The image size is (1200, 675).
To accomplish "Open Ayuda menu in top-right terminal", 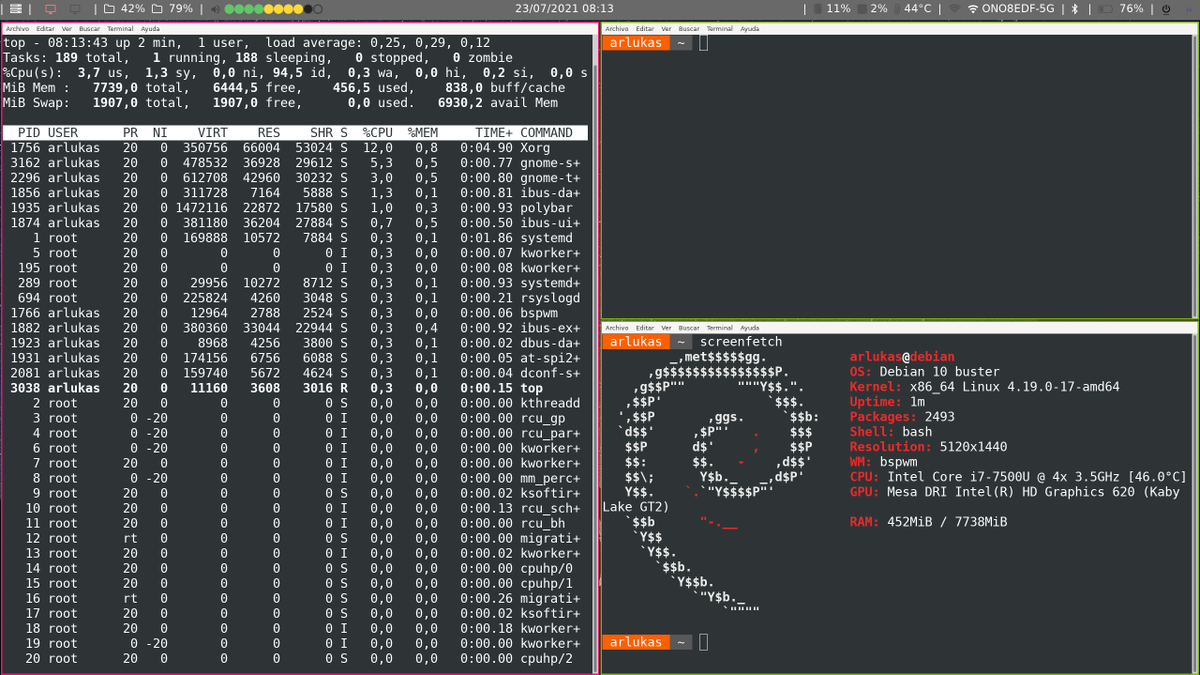I will (750, 29).
